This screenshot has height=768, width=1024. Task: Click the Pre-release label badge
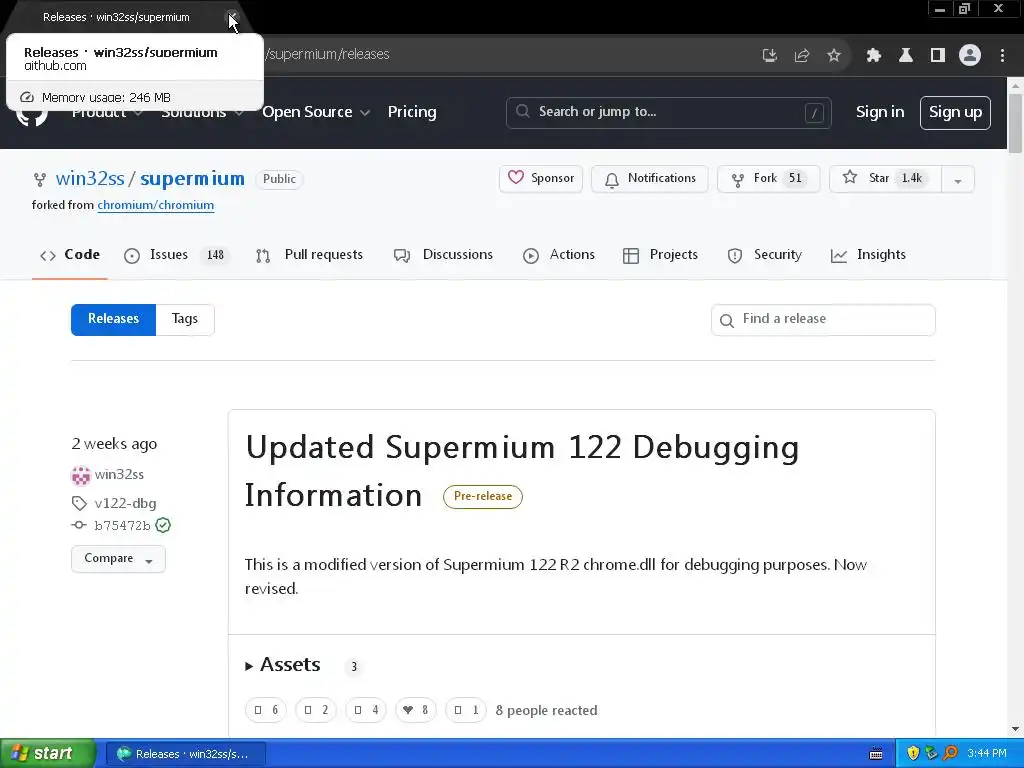point(483,496)
